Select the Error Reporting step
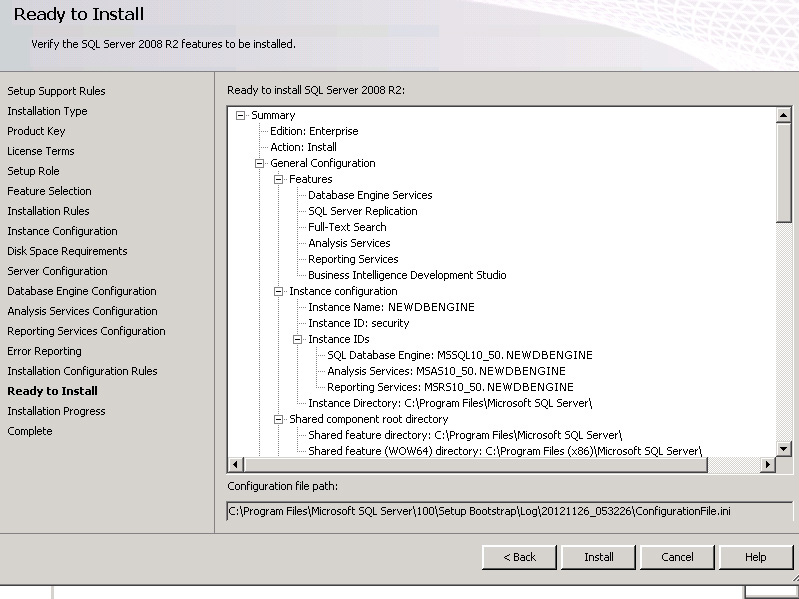This screenshot has width=799, height=599. (x=44, y=351)
